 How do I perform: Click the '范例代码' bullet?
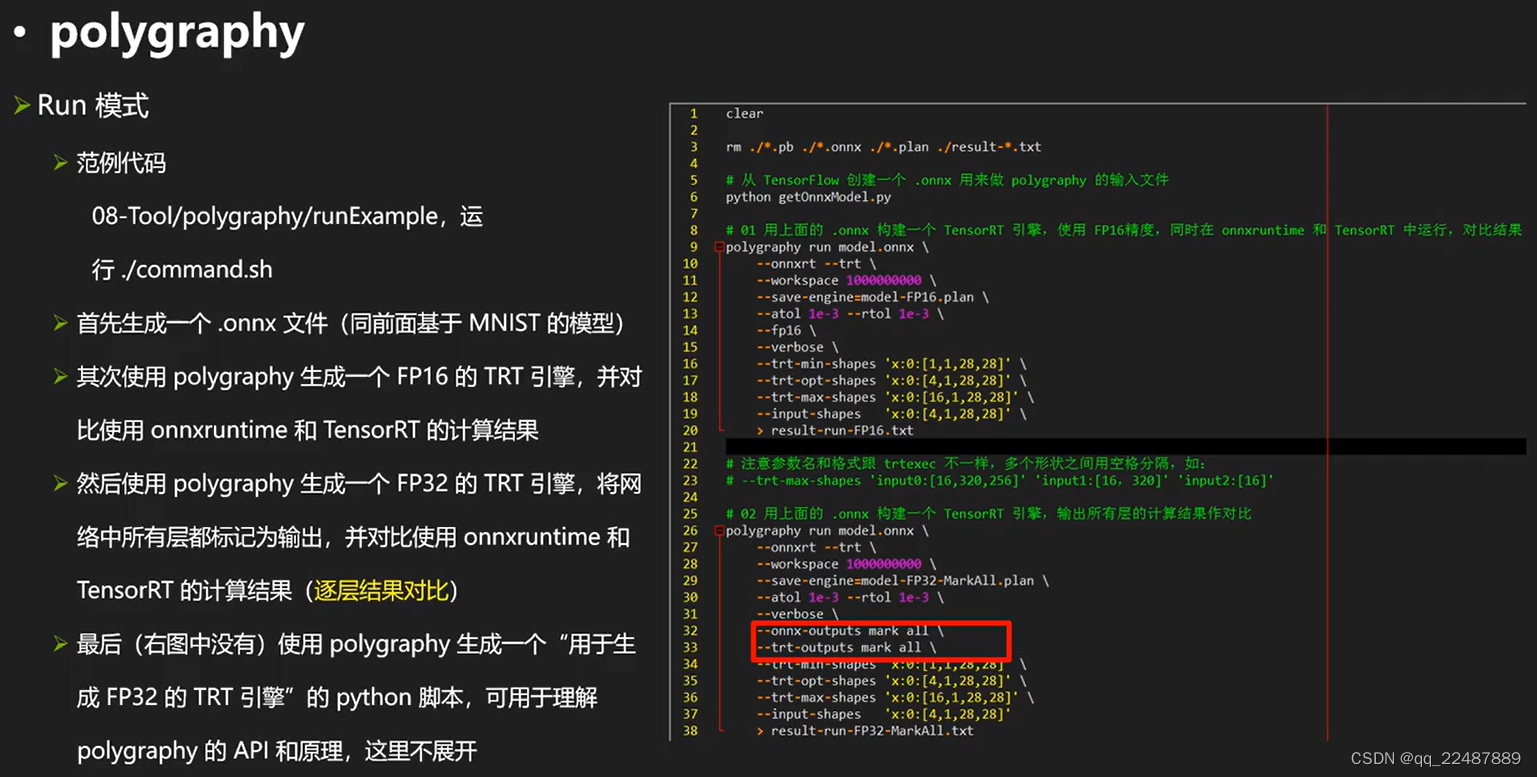coord(121,163)
